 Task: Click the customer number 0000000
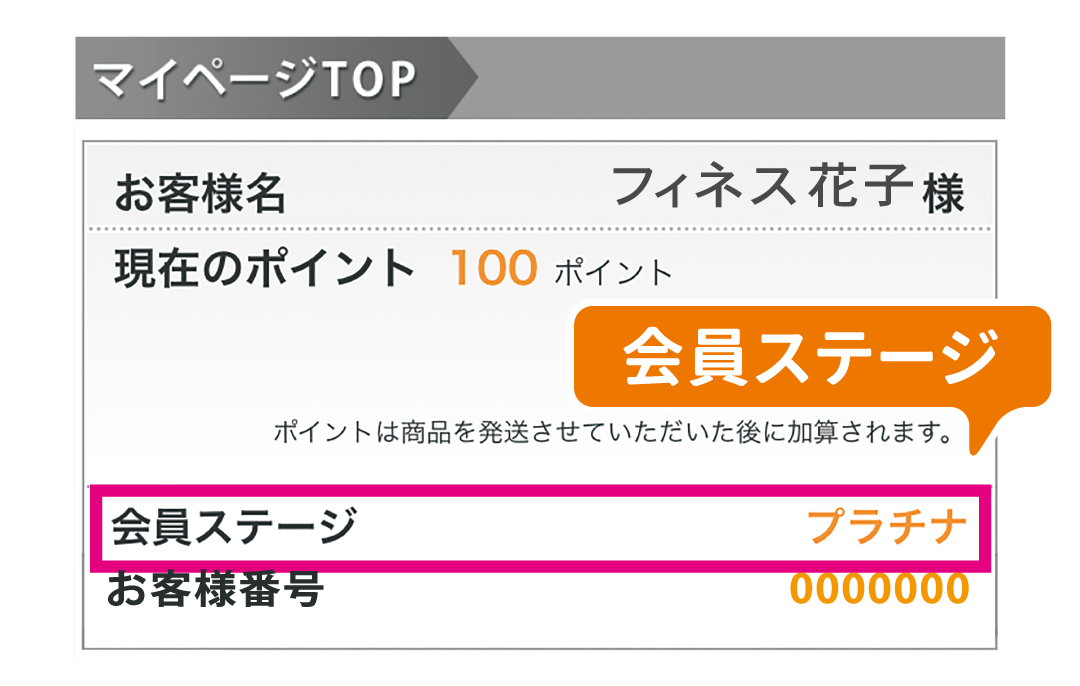pos(879,589)
